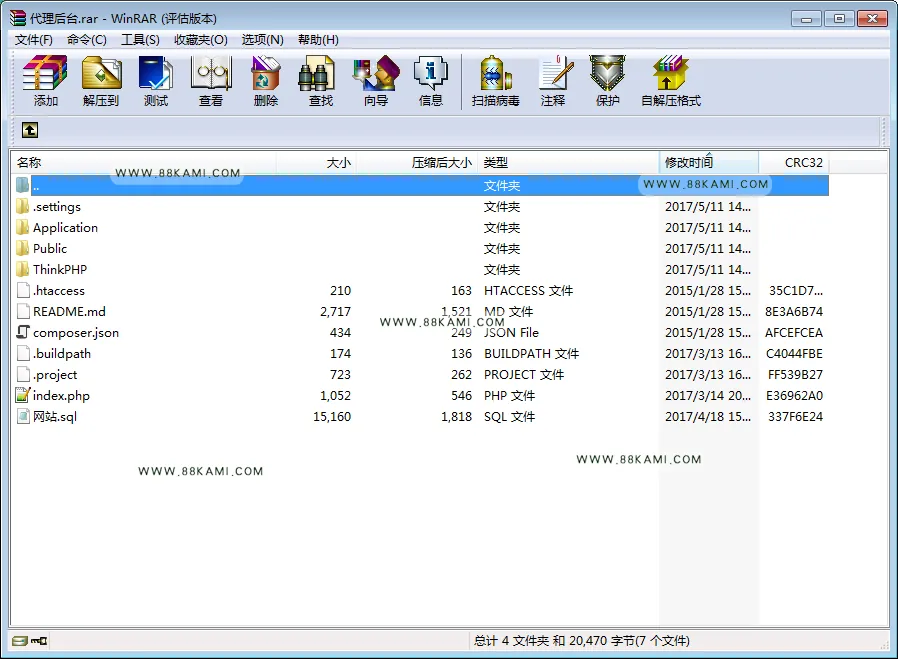Click the 删除 (Delete) icon
The height and width of the screenshot is (659, 898).
pos(266,81)
